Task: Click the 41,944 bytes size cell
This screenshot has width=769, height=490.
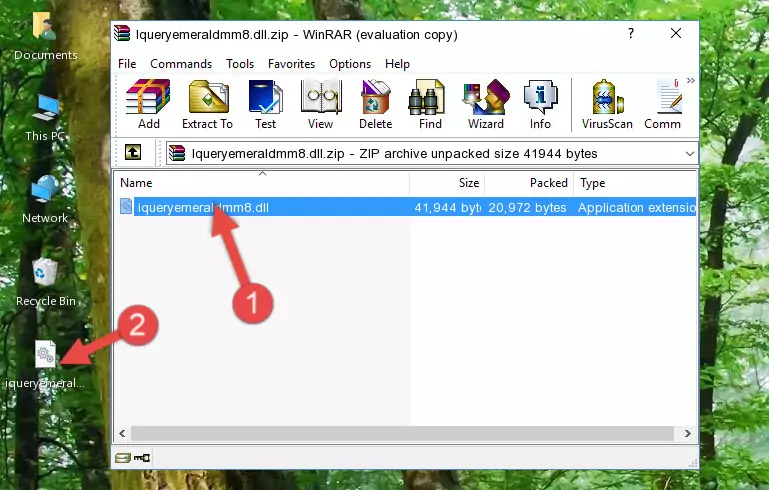Action: click(447, 207)
